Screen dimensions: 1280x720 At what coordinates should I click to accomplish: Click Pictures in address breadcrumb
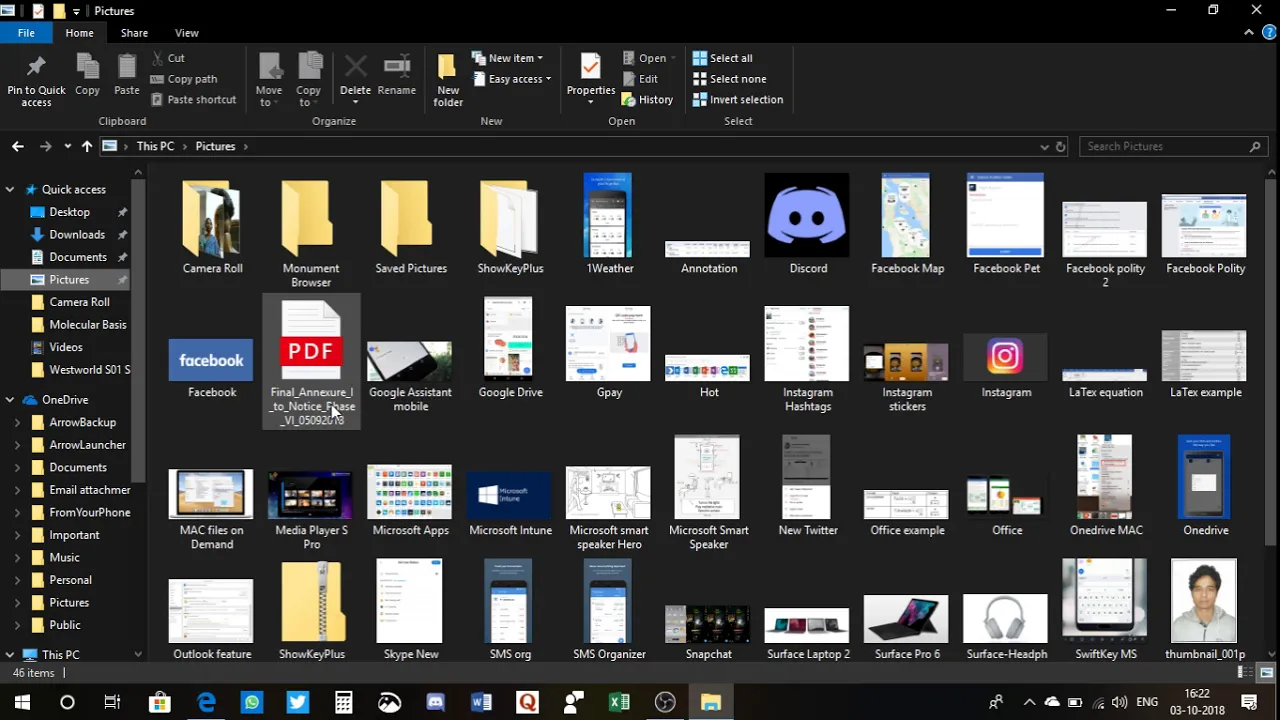[x=215, y=146]
